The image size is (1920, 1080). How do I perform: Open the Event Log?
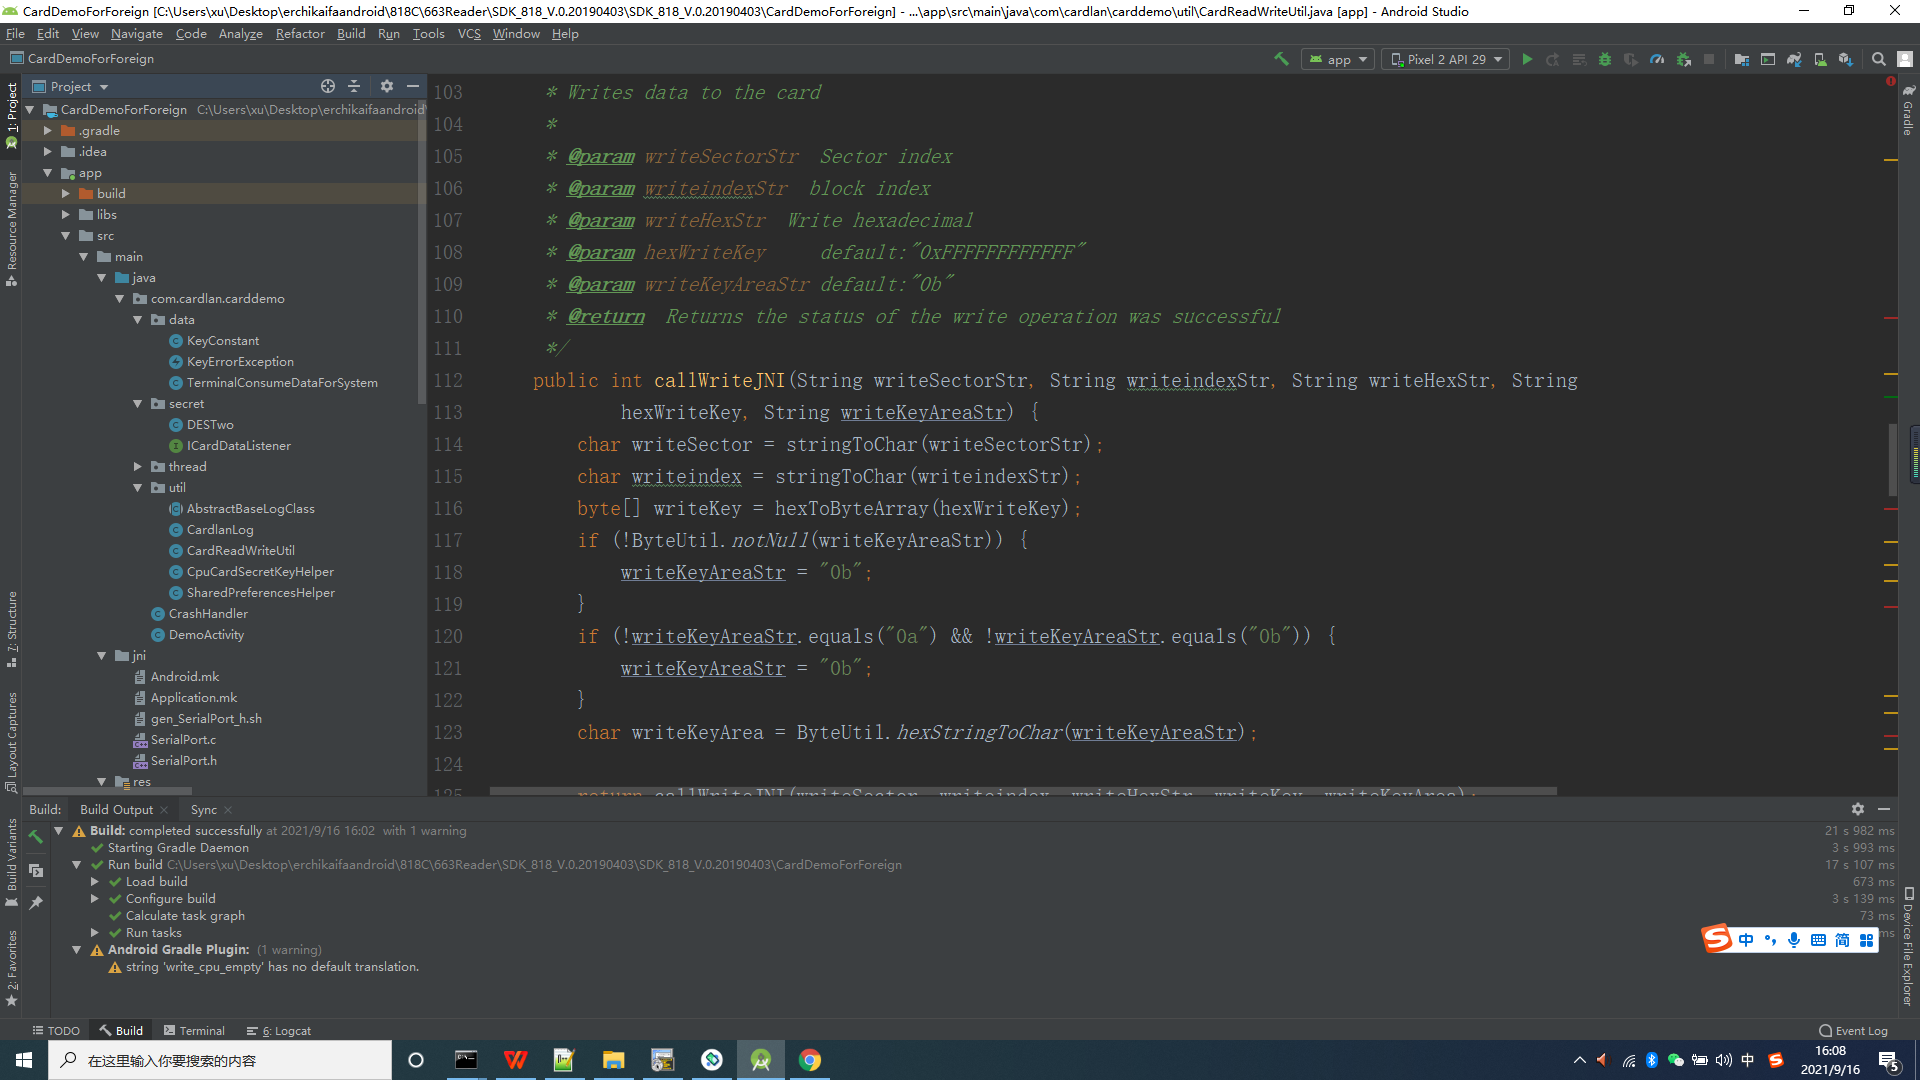1853,1030
